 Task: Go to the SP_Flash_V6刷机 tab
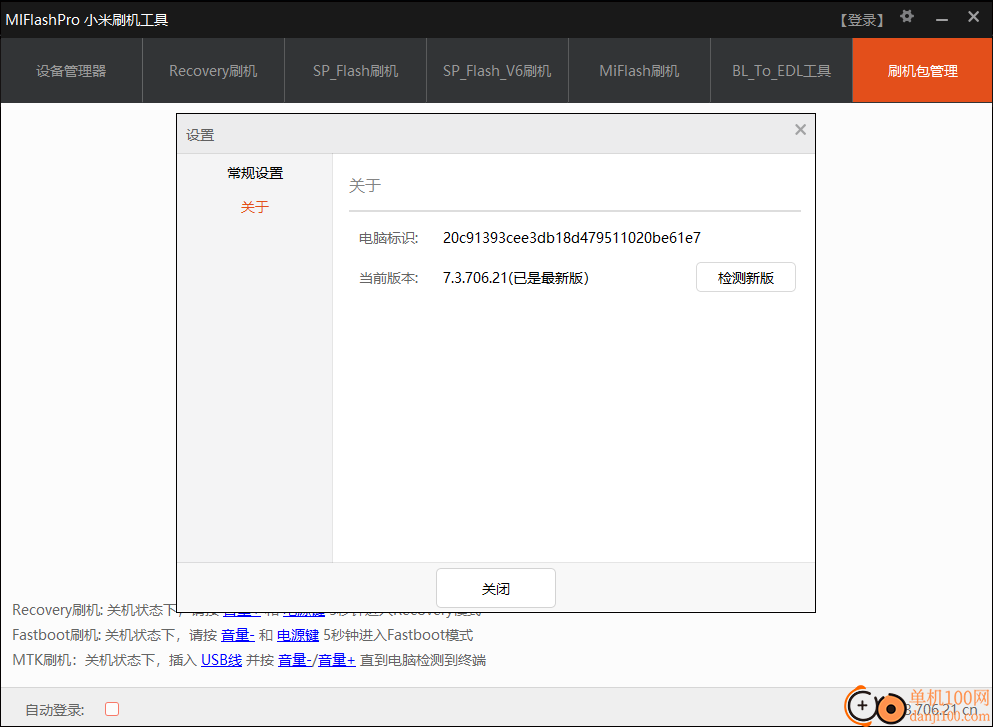(x=497, y=71)
